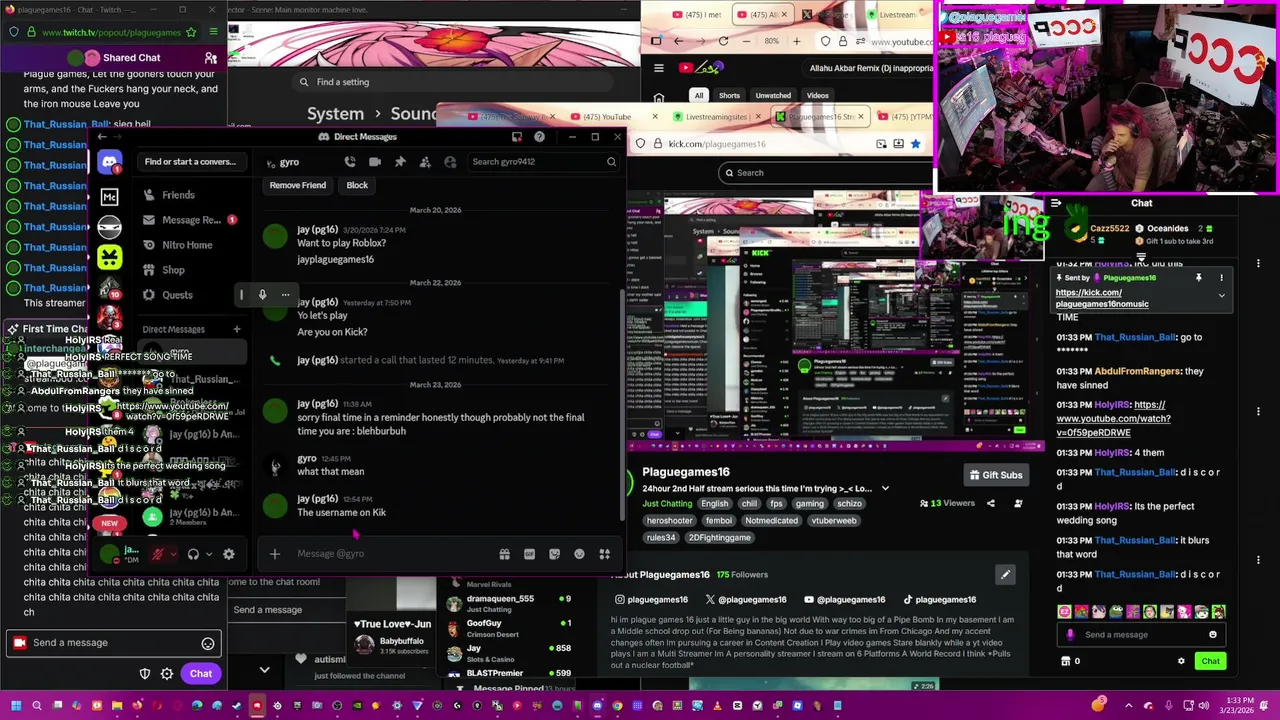Expand Discord output device dropdown arrow
The height and width of the screenshot is (720, 1280).
click(x=209, y=554)
